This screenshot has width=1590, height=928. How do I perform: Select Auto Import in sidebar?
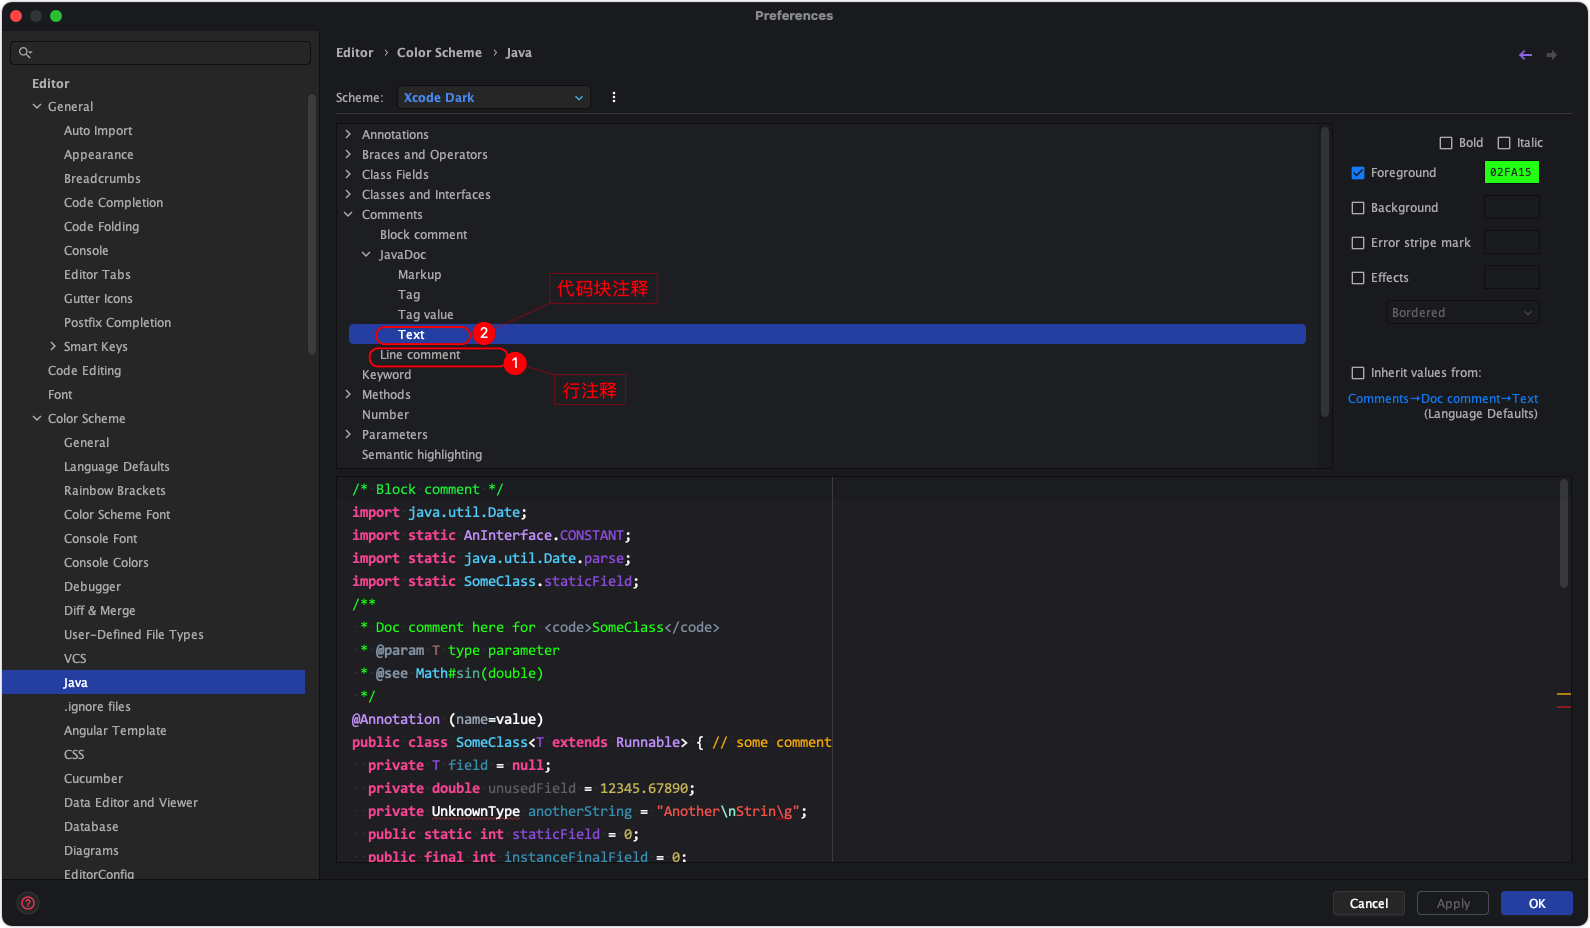[x=98, y=130]
